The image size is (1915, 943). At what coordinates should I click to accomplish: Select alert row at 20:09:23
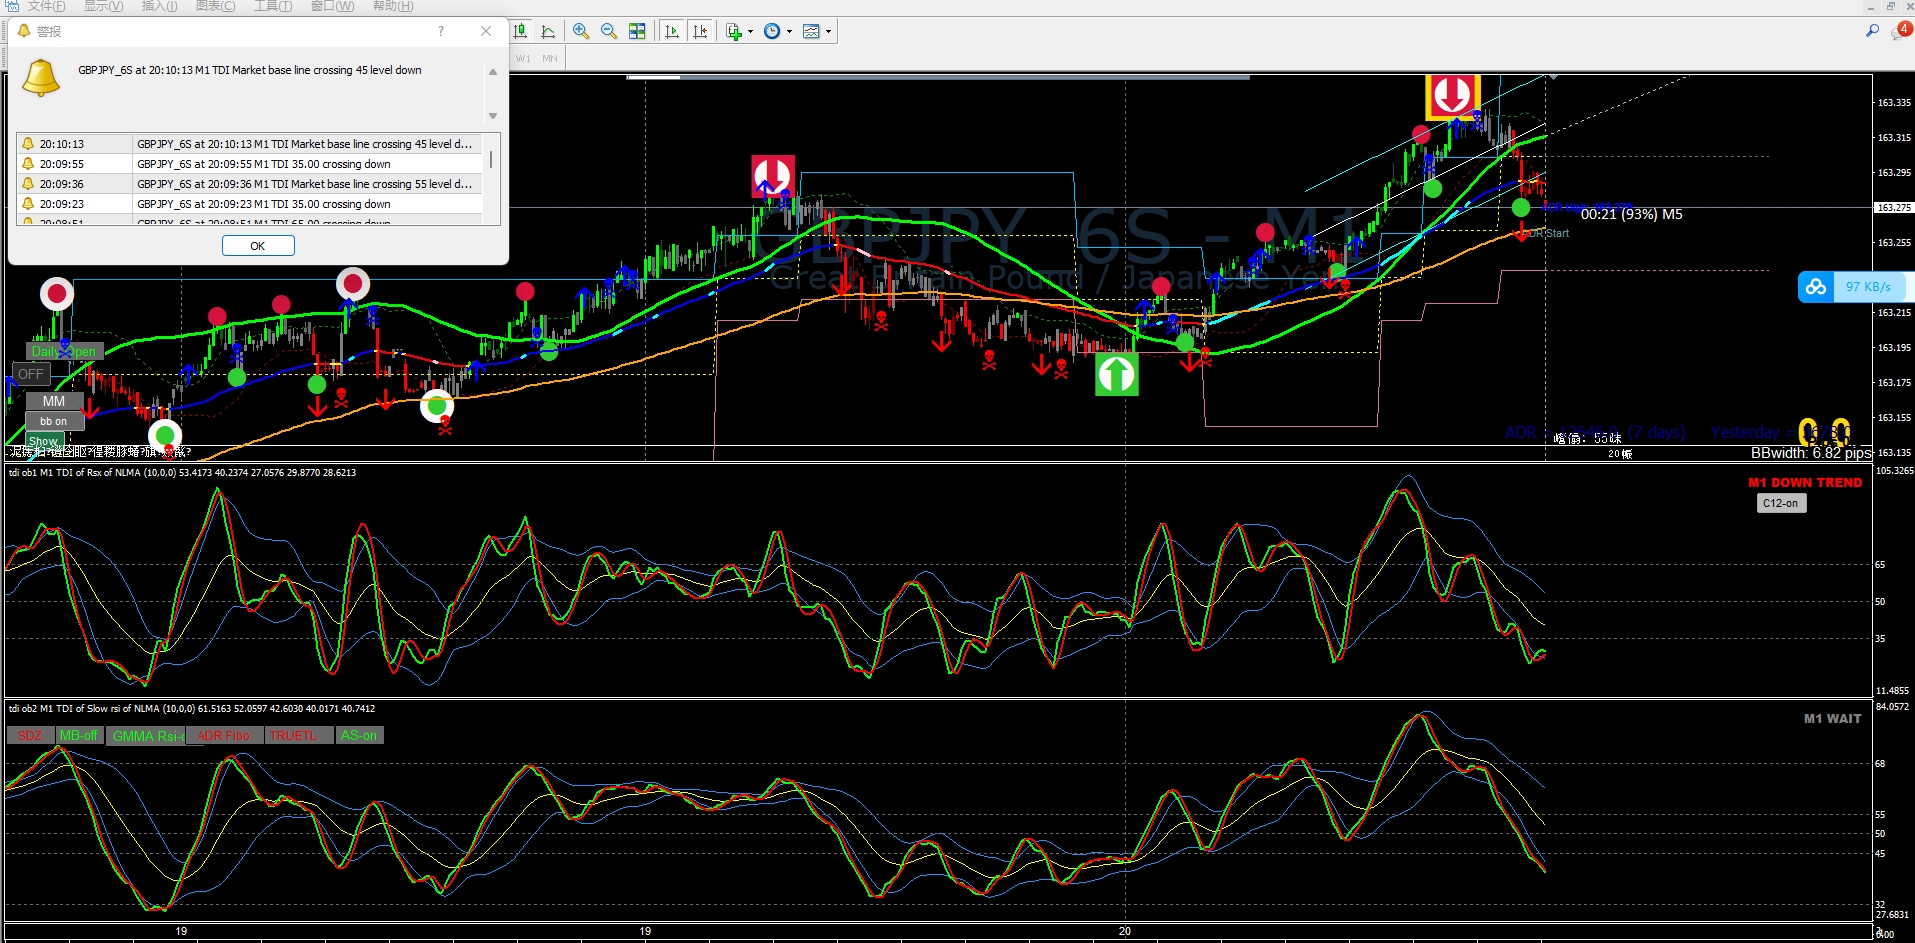pyautogui.click(x=250, y=204)
